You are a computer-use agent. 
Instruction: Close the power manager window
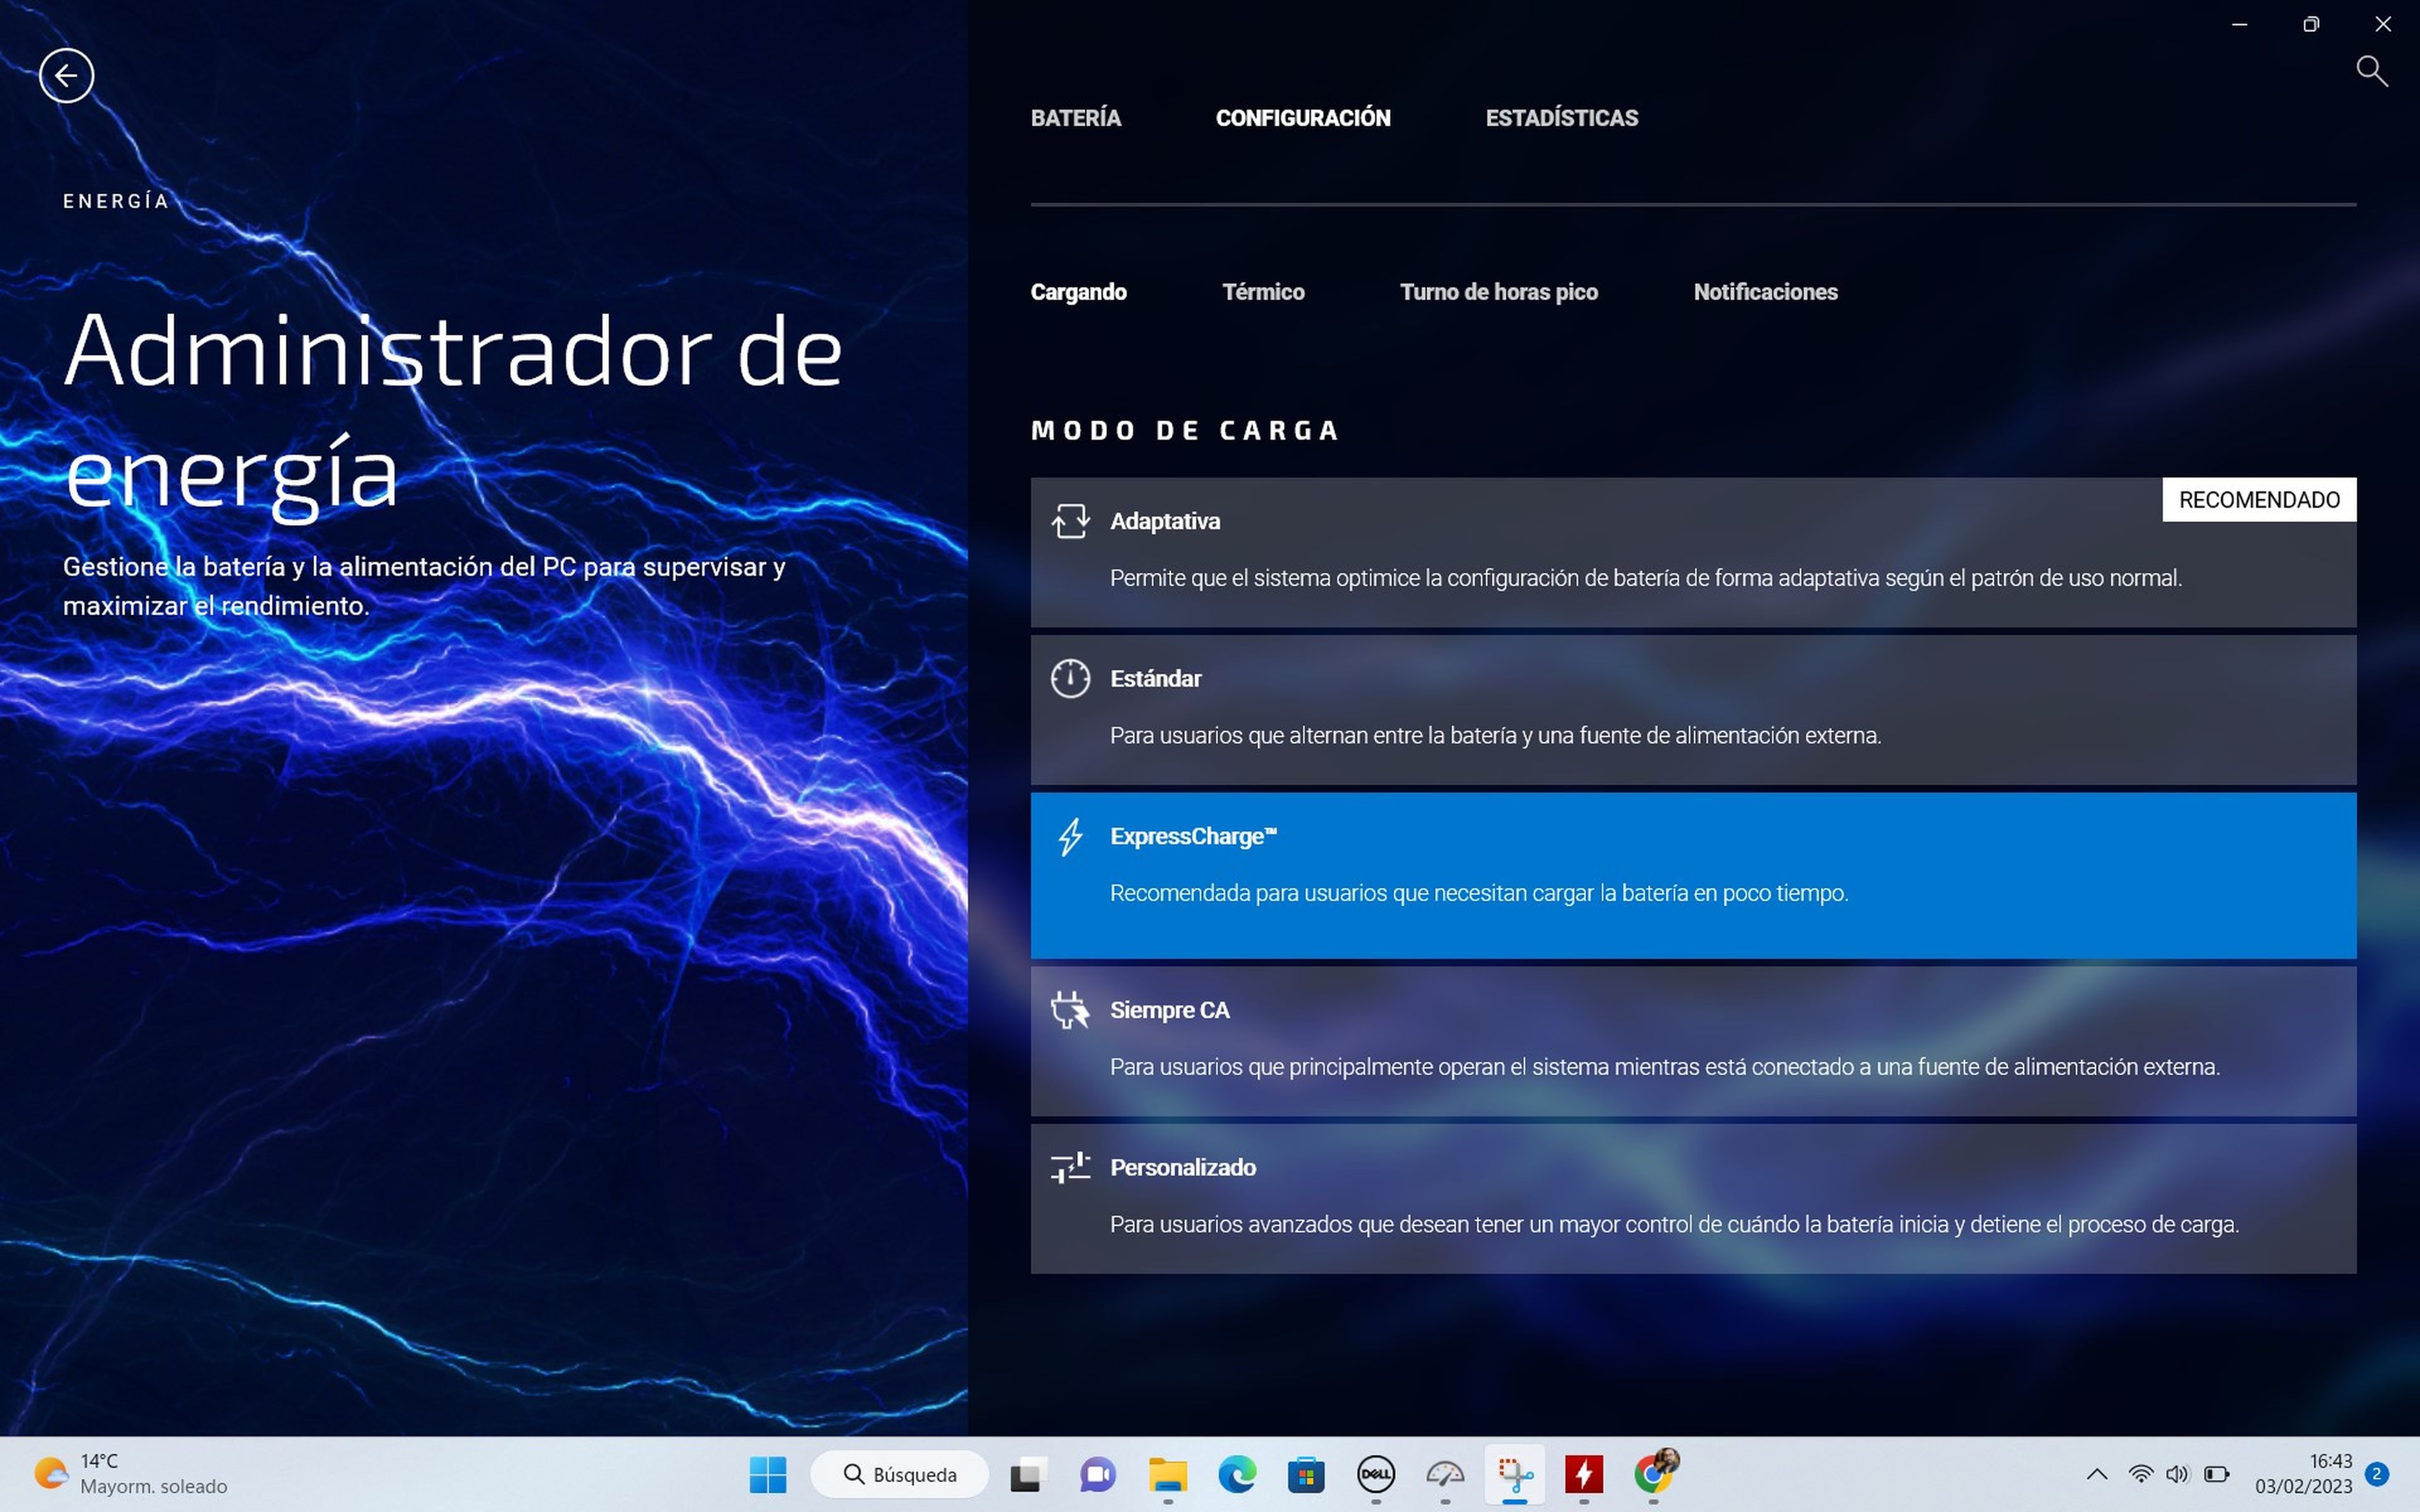[x=2382, y=24]
